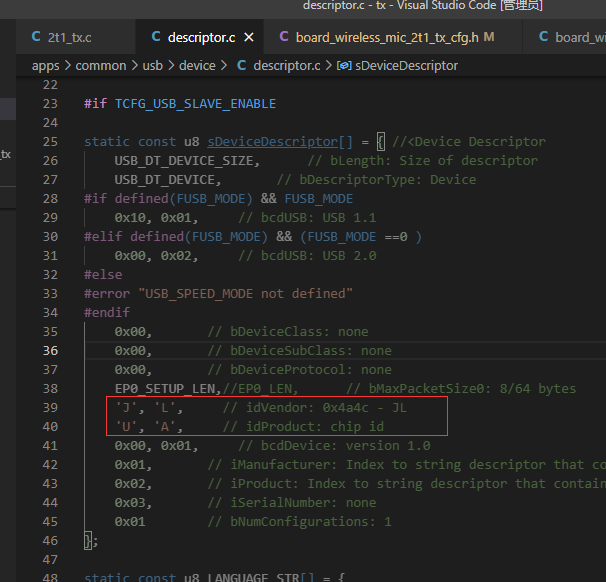Close the descriptor.c tab
Image resolution: width=606 pixels, height=582 pixels.
tap(249, 37)
